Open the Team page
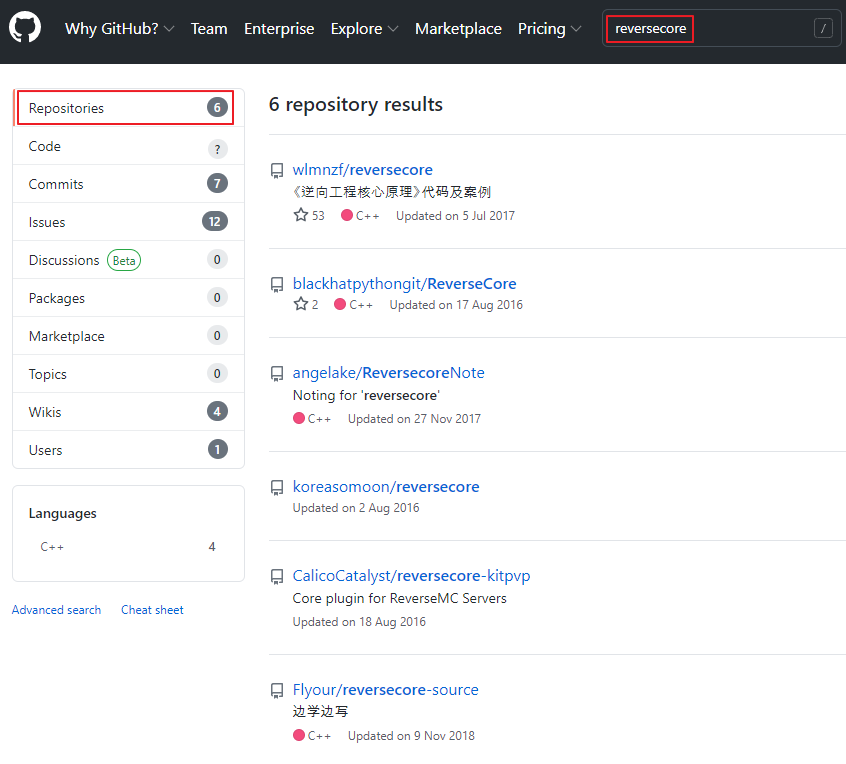Viewport: 846px width, 764px height. 209,29
